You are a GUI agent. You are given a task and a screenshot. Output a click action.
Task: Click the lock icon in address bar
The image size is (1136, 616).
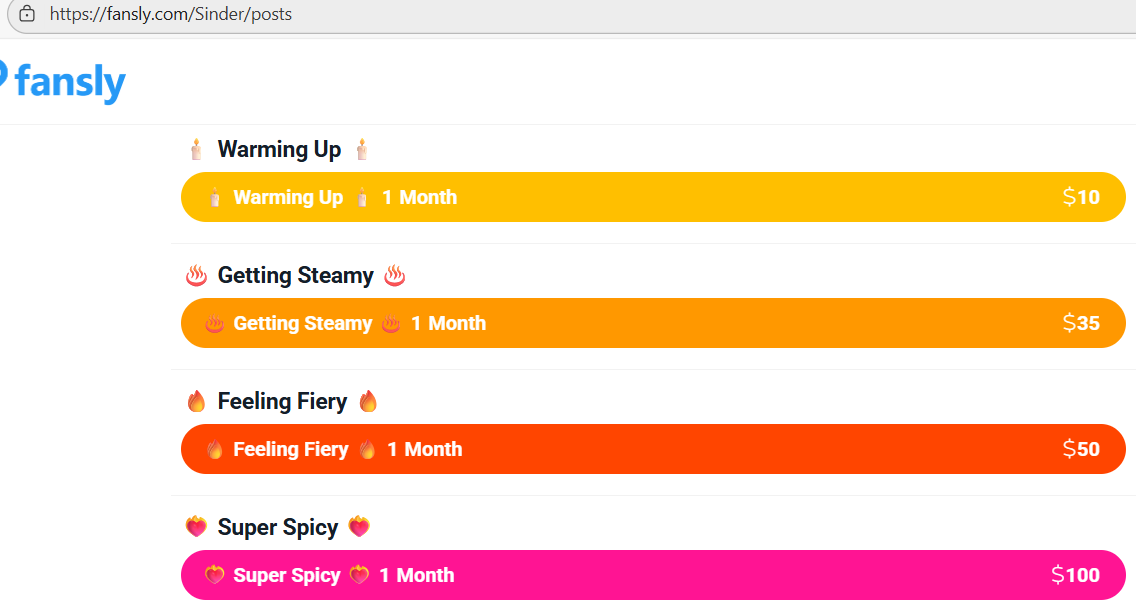27,14
